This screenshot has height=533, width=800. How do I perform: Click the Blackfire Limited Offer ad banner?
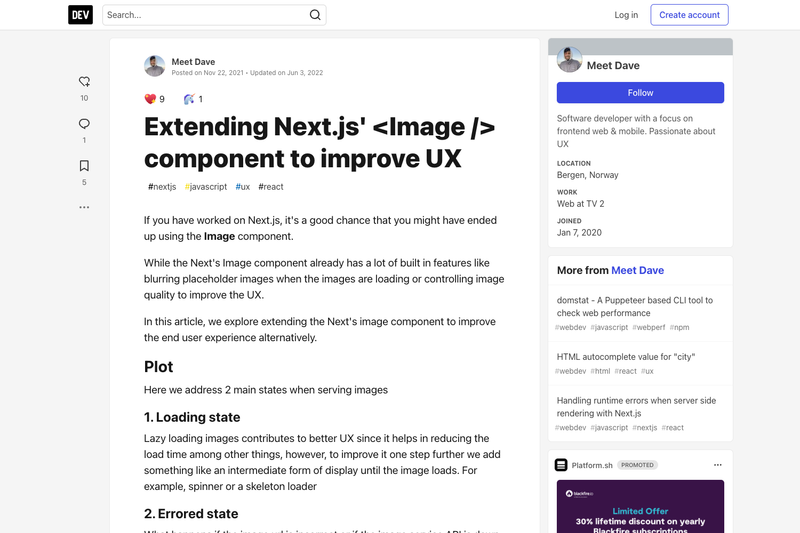point(640,506)
